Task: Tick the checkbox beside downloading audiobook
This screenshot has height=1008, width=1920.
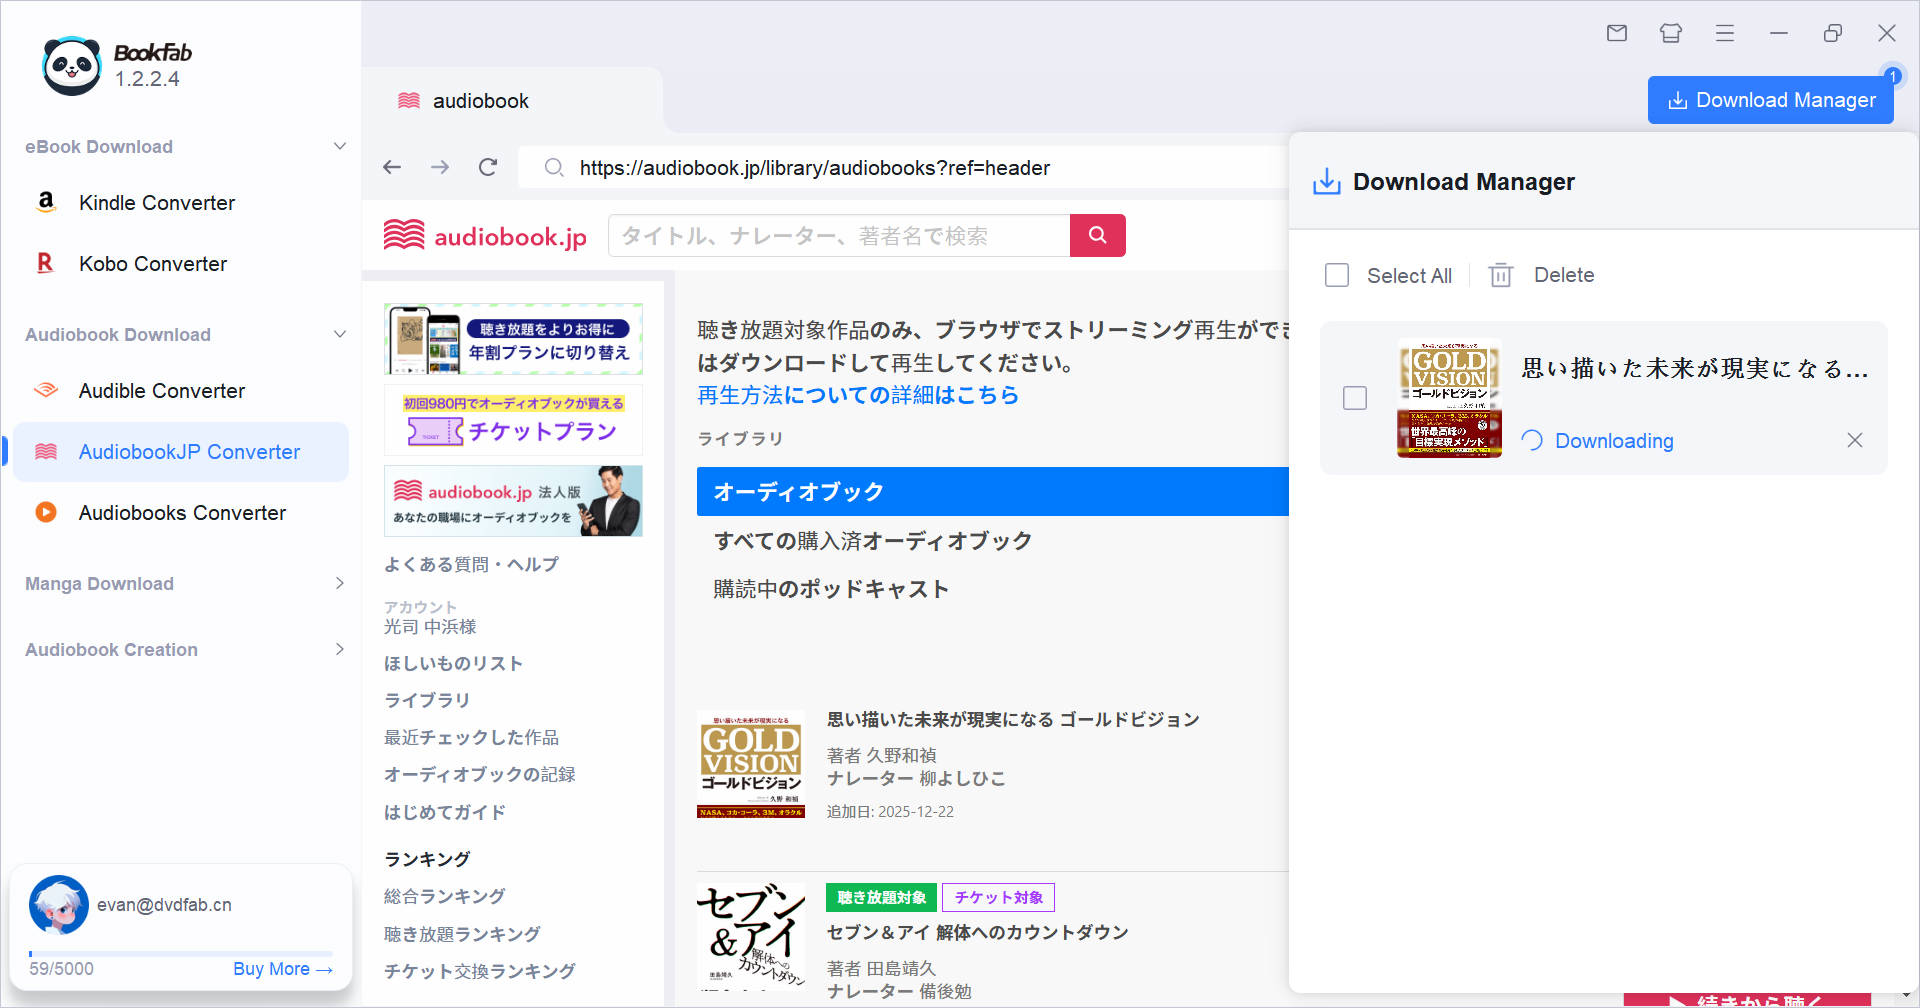Action: point(1355,398)
